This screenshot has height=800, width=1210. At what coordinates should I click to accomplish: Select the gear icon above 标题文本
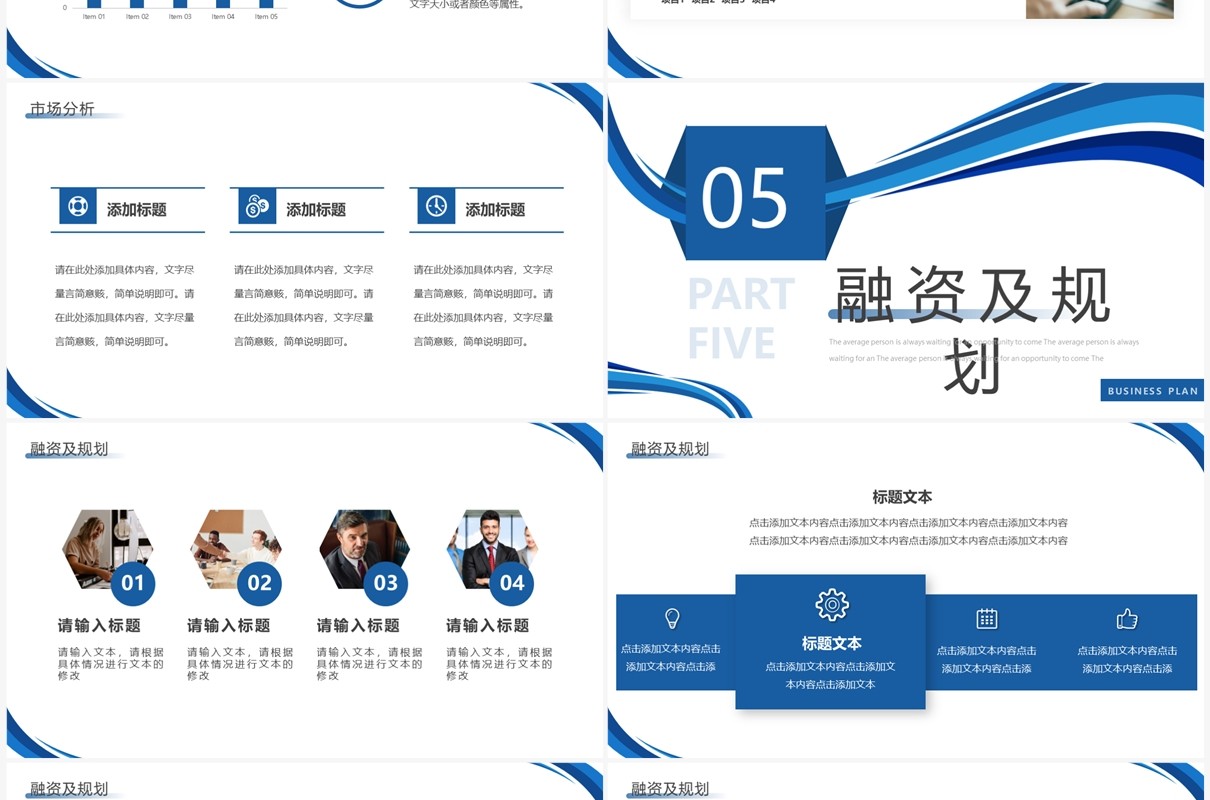[831, 605]
